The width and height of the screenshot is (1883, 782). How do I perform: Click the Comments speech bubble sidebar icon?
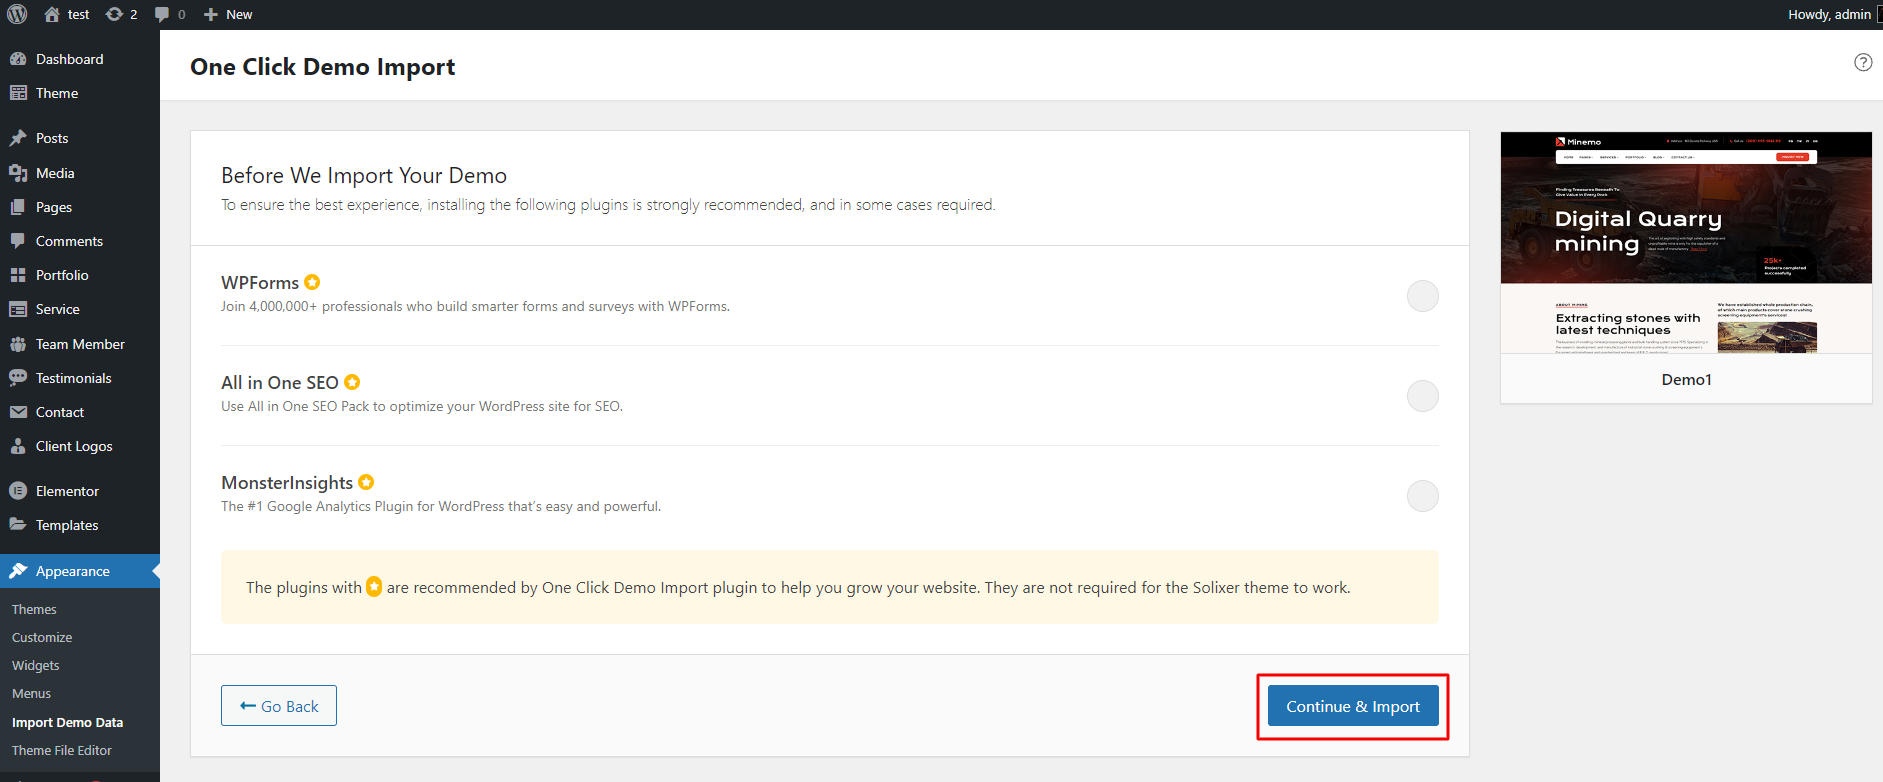pyautogui.click(x=18, y=241)
